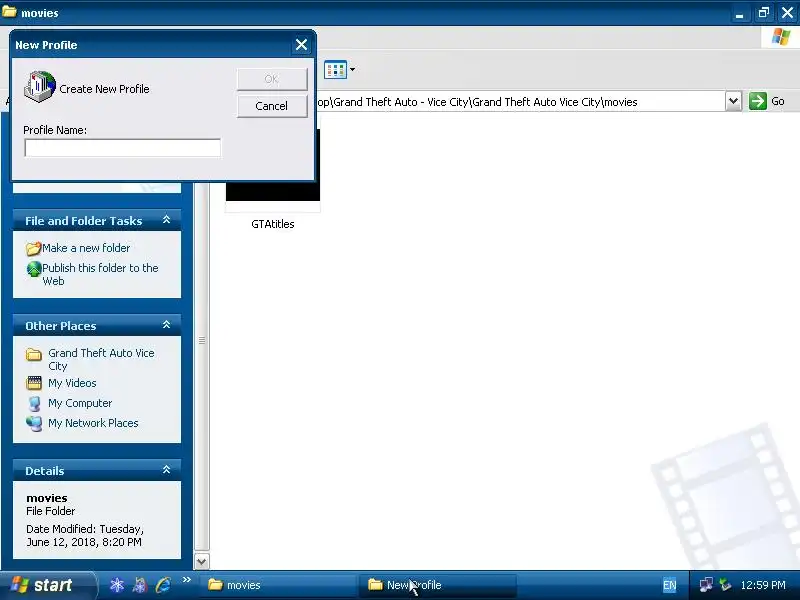Image resolution: width=800 pixels, height=600 pixels.
Task: Open Grand Theft Auto Vice City link
Action: [x=101, y=359]
